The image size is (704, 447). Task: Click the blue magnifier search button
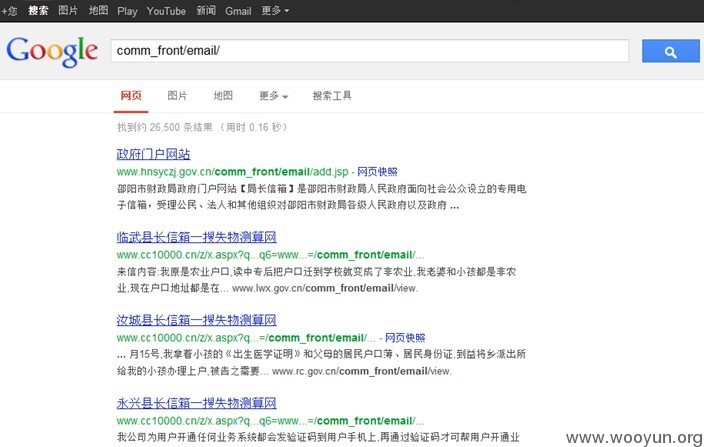coord(670,51)
